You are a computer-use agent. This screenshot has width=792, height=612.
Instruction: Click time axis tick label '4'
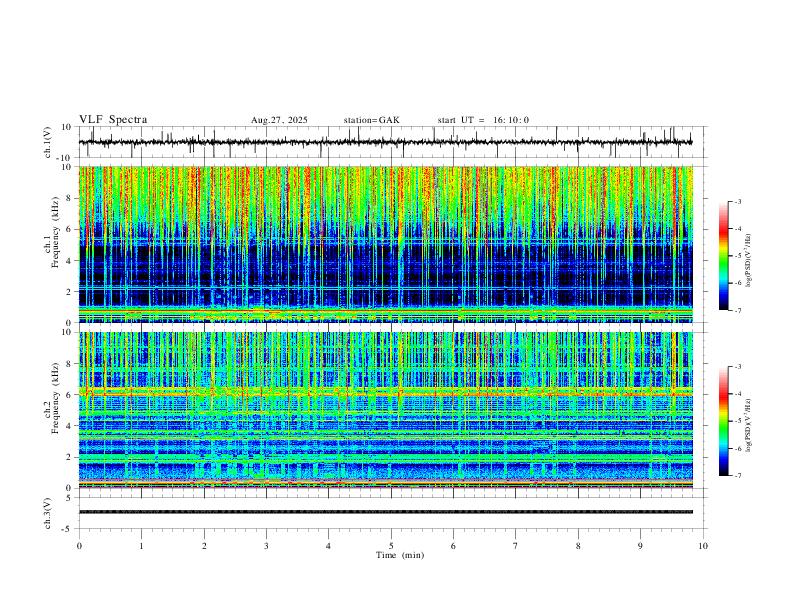[328, 546]
